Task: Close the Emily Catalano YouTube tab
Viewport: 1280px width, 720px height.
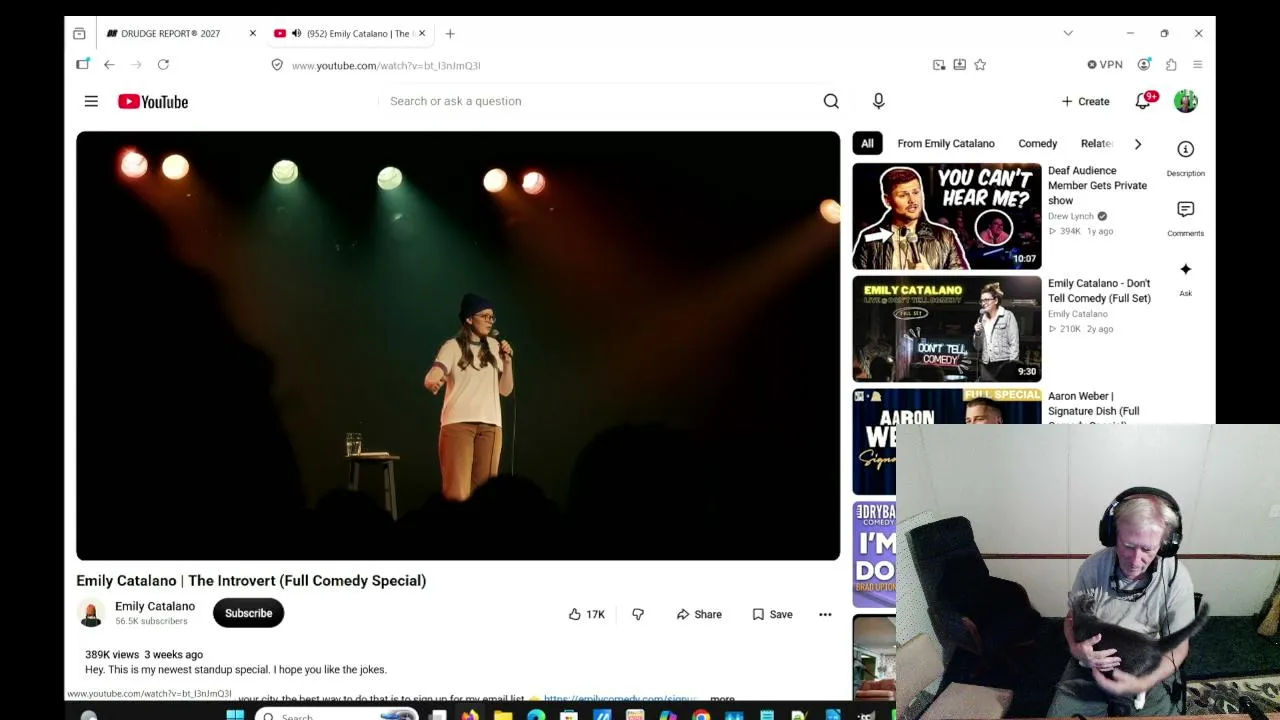Action: pyautogui.click(x=422, y=34)
